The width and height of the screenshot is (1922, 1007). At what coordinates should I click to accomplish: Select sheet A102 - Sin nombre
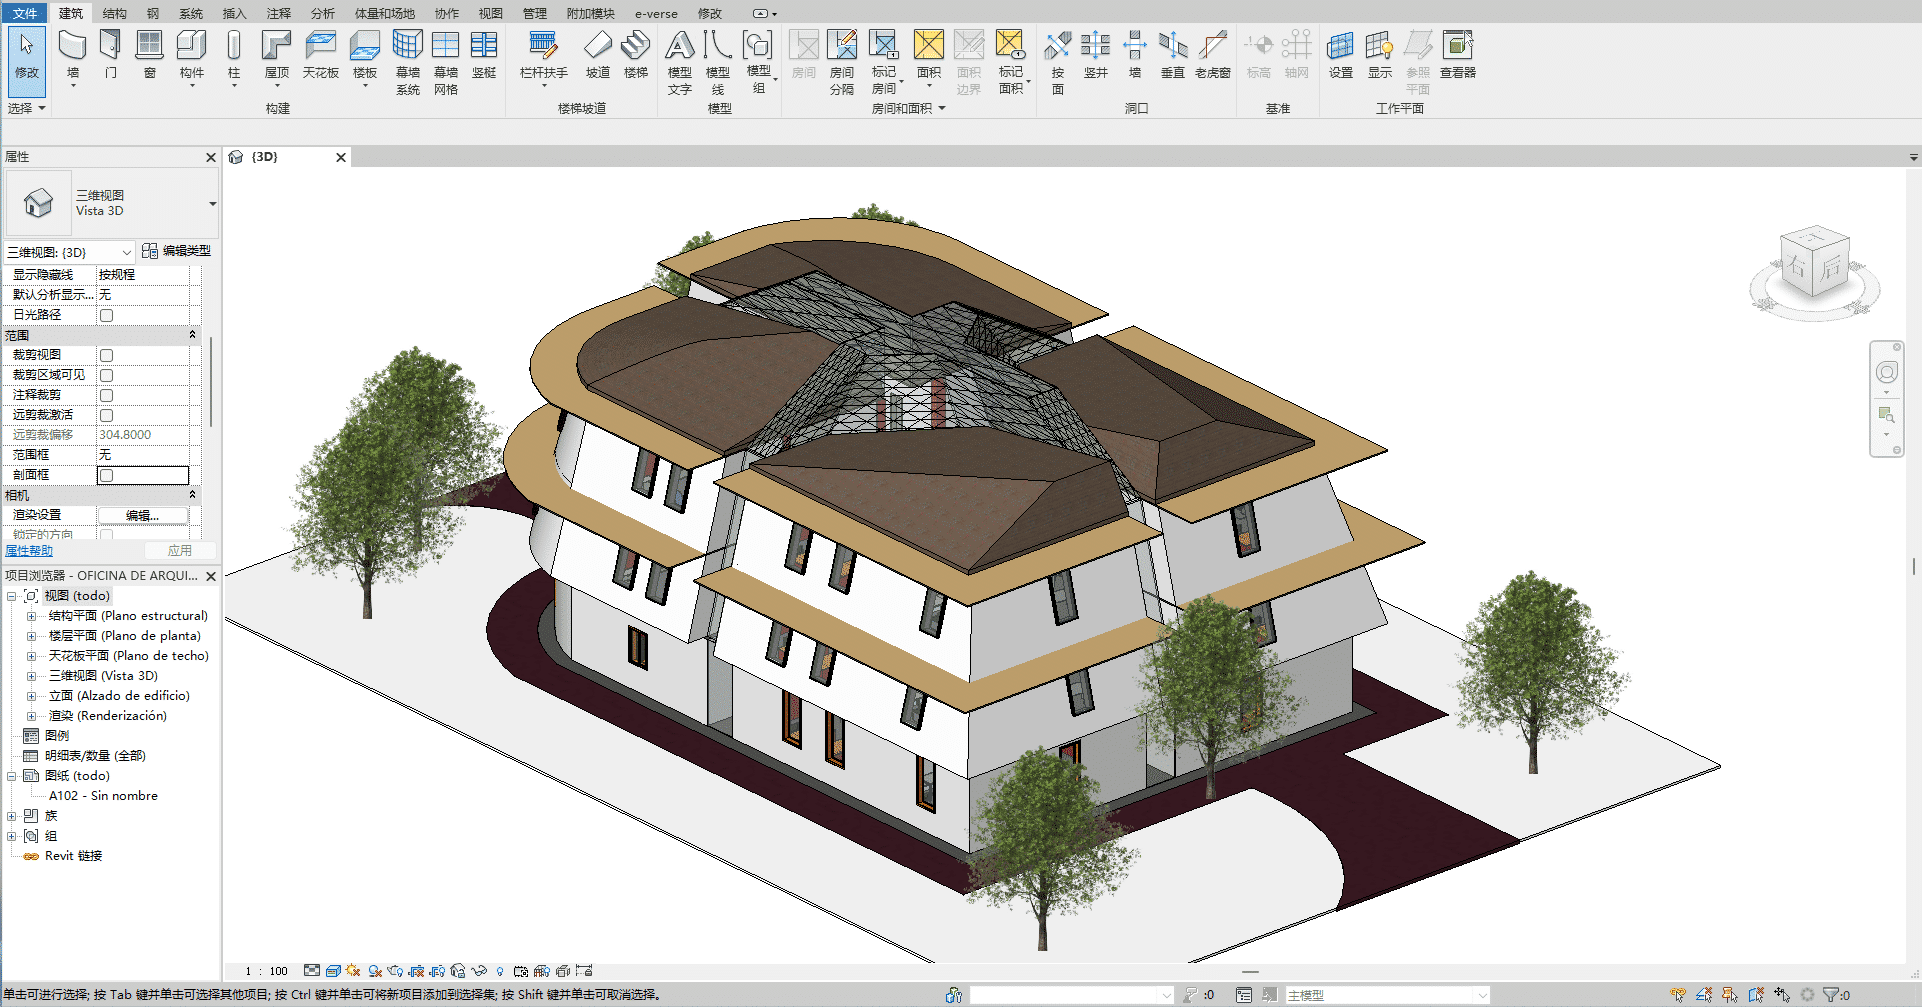[103, 796]
